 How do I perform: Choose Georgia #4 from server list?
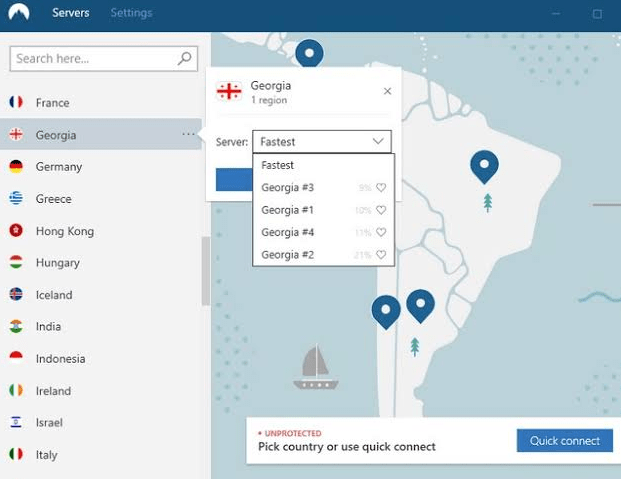click(x=288, y=233)
